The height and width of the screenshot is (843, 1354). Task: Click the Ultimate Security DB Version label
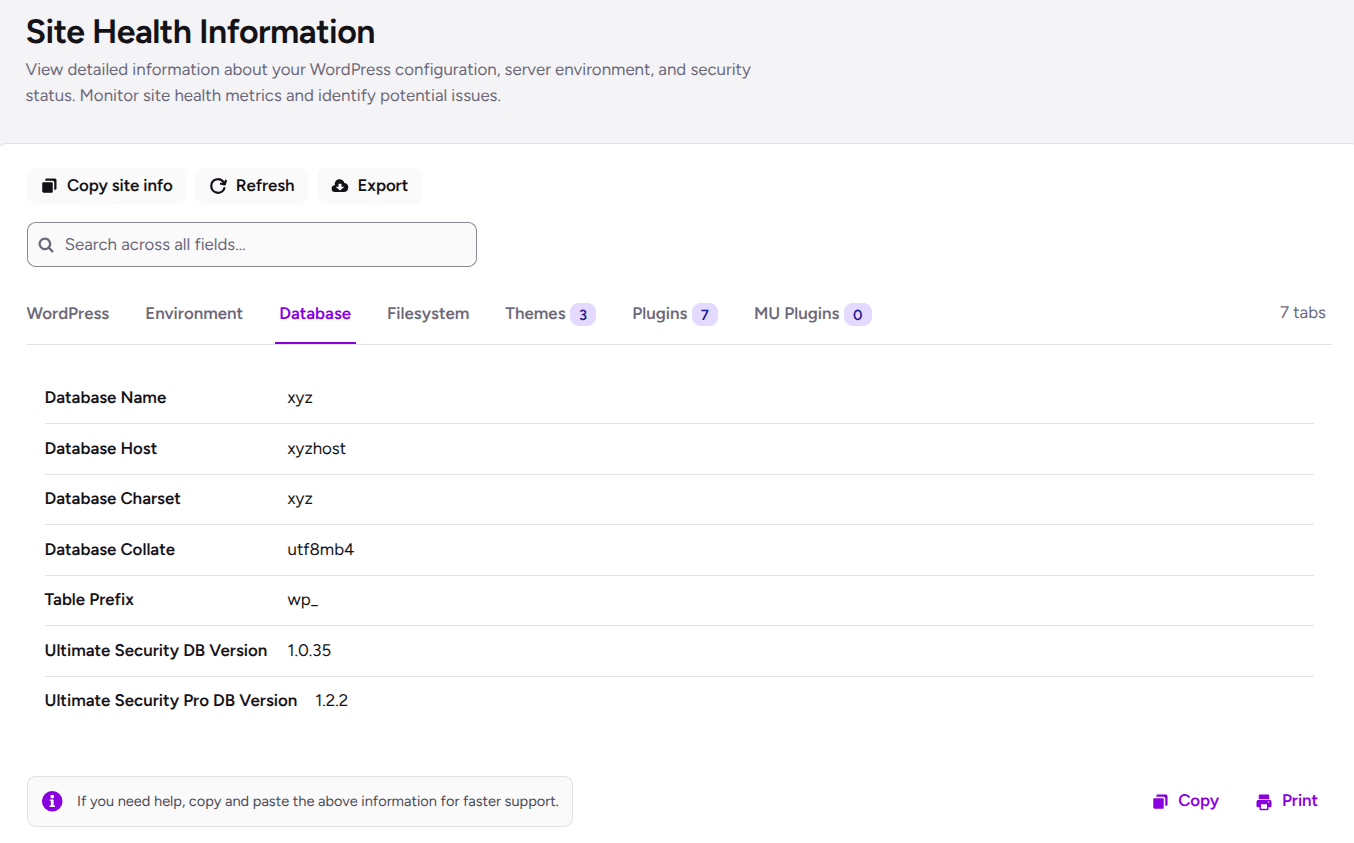pyautogui.click(x=156, y=651)
